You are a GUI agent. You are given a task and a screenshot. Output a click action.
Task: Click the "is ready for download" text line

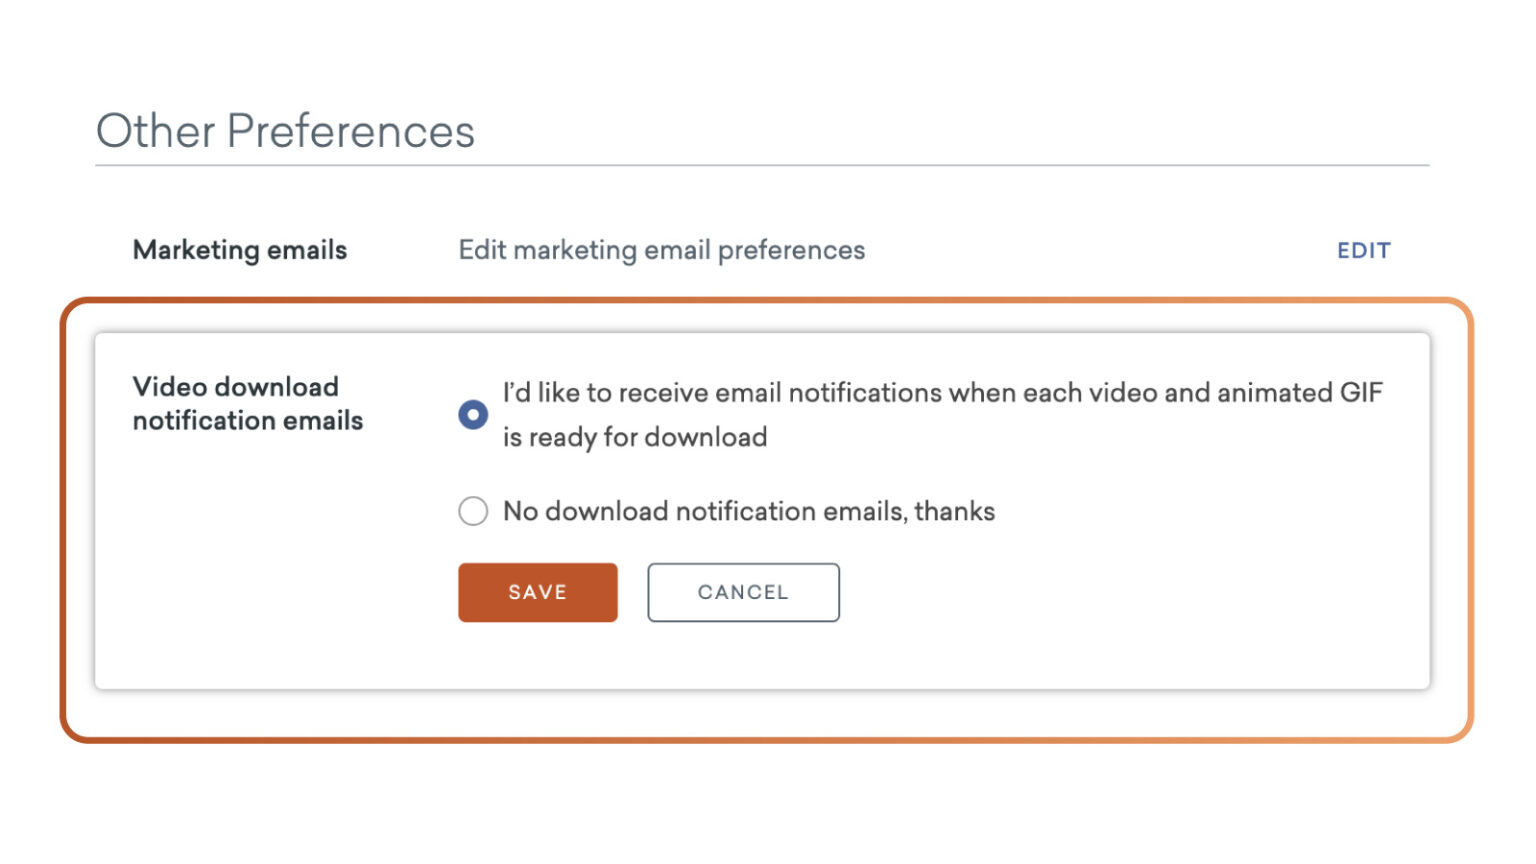point(635,437)
